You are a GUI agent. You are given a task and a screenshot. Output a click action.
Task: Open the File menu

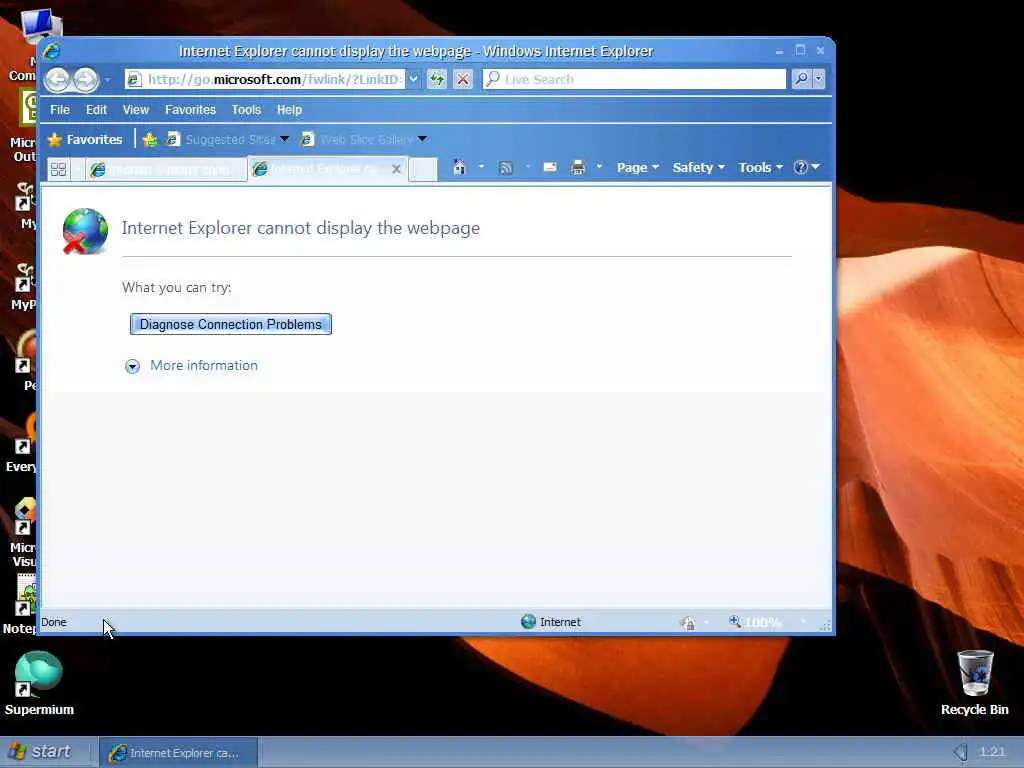tap(60, 110)
